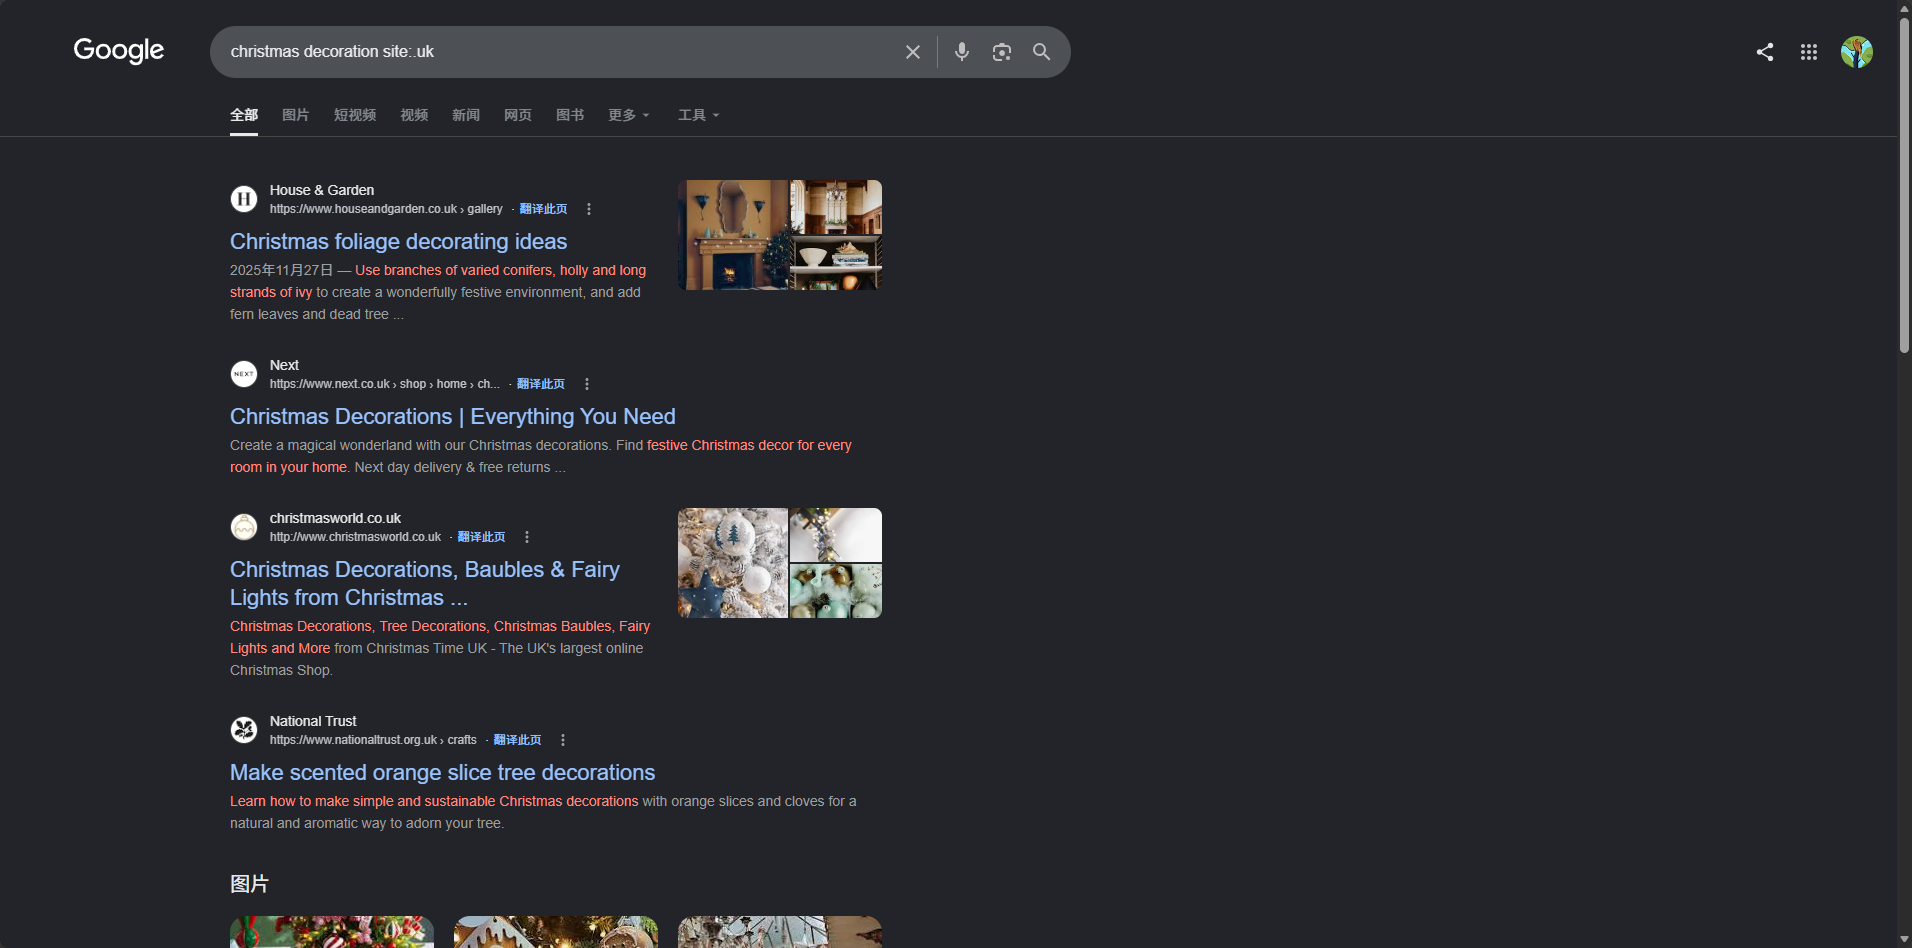Open more options for christmasworld.co.uk result

527,537
